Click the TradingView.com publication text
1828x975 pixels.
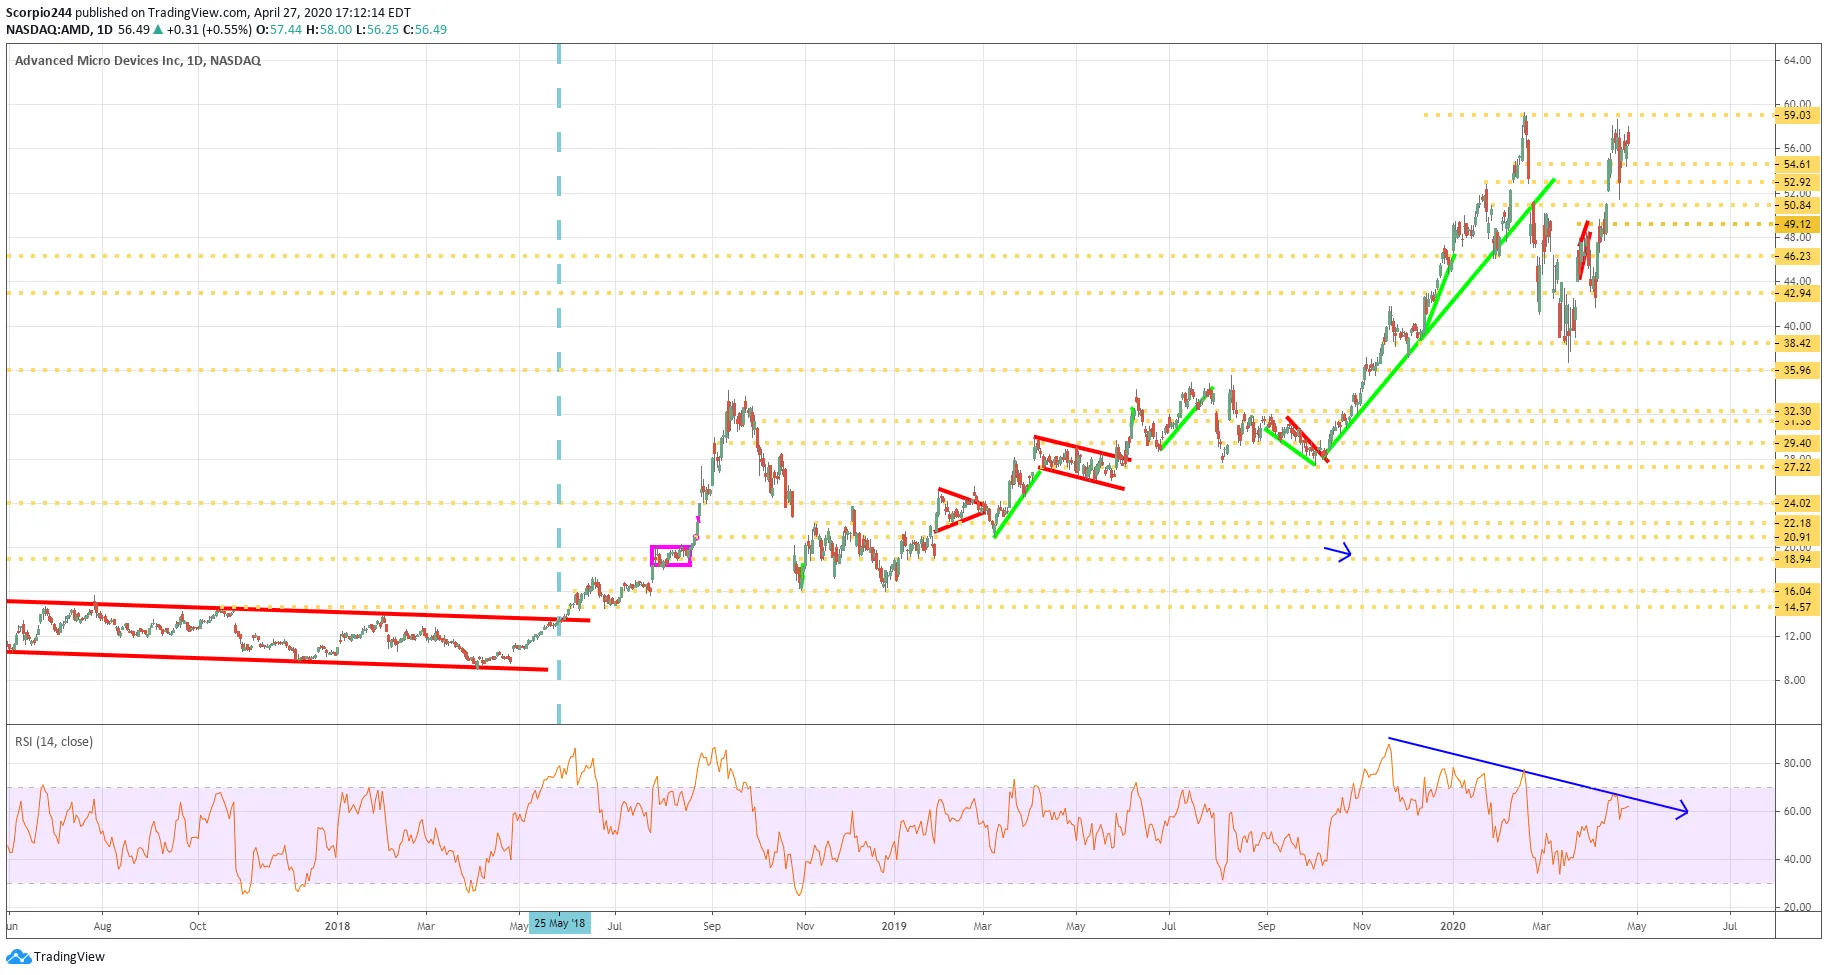click(197, 13)
